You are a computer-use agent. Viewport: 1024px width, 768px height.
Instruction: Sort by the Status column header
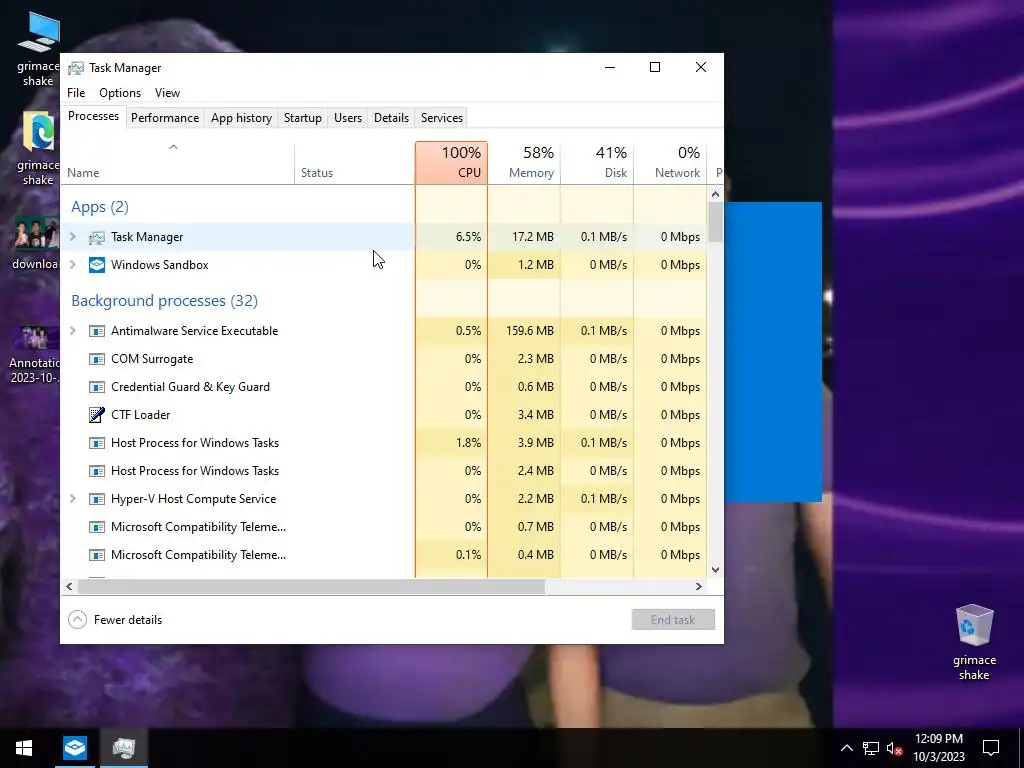355,163
